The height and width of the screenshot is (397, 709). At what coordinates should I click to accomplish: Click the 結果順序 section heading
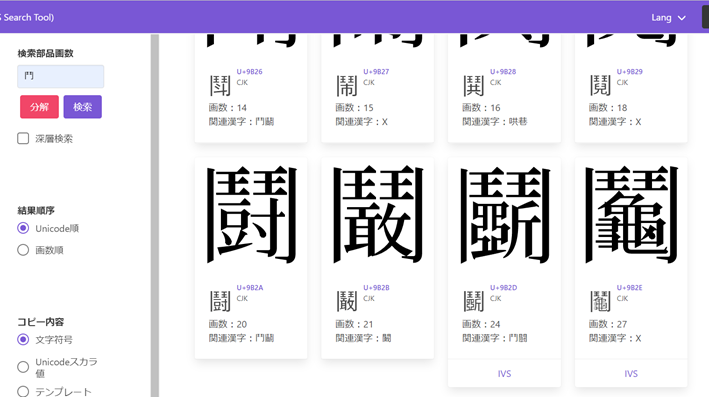pos(36,210)
